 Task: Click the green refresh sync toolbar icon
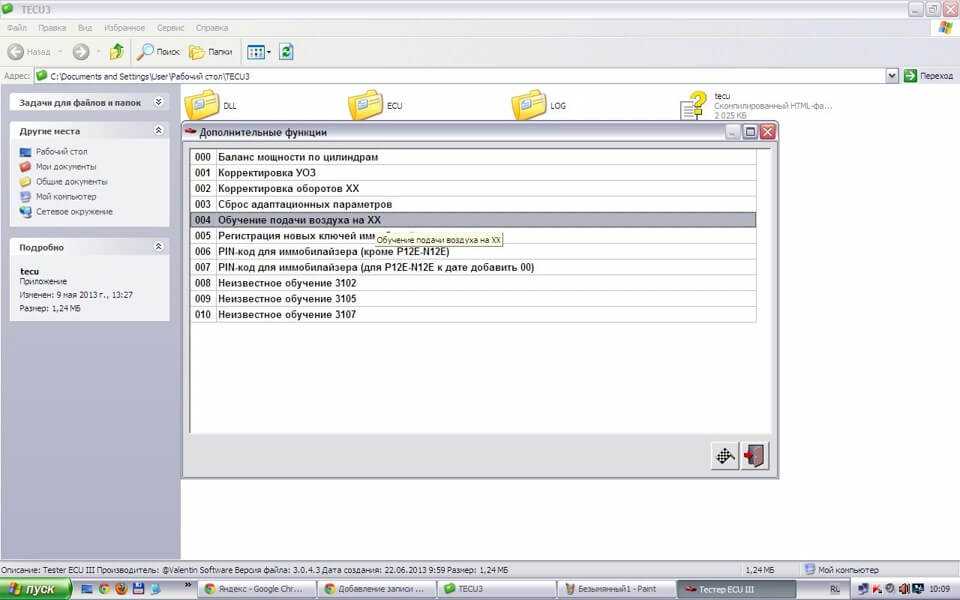coord(286,51)
